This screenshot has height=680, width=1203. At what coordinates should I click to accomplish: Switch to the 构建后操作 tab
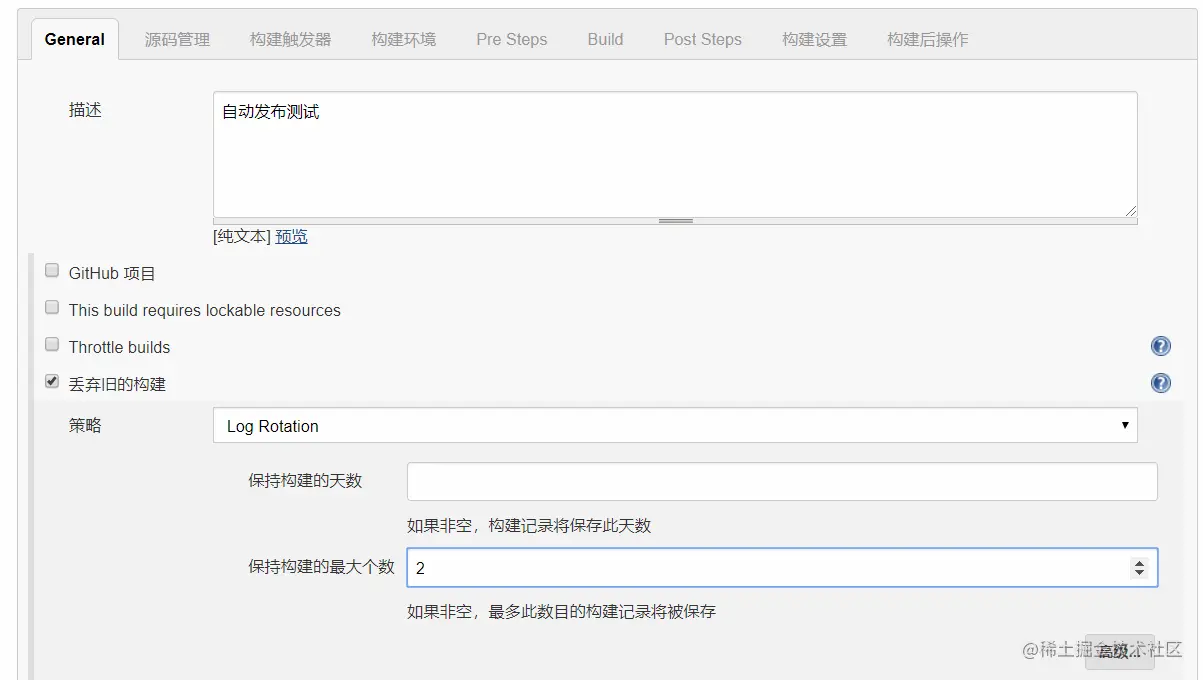point(927,40)
